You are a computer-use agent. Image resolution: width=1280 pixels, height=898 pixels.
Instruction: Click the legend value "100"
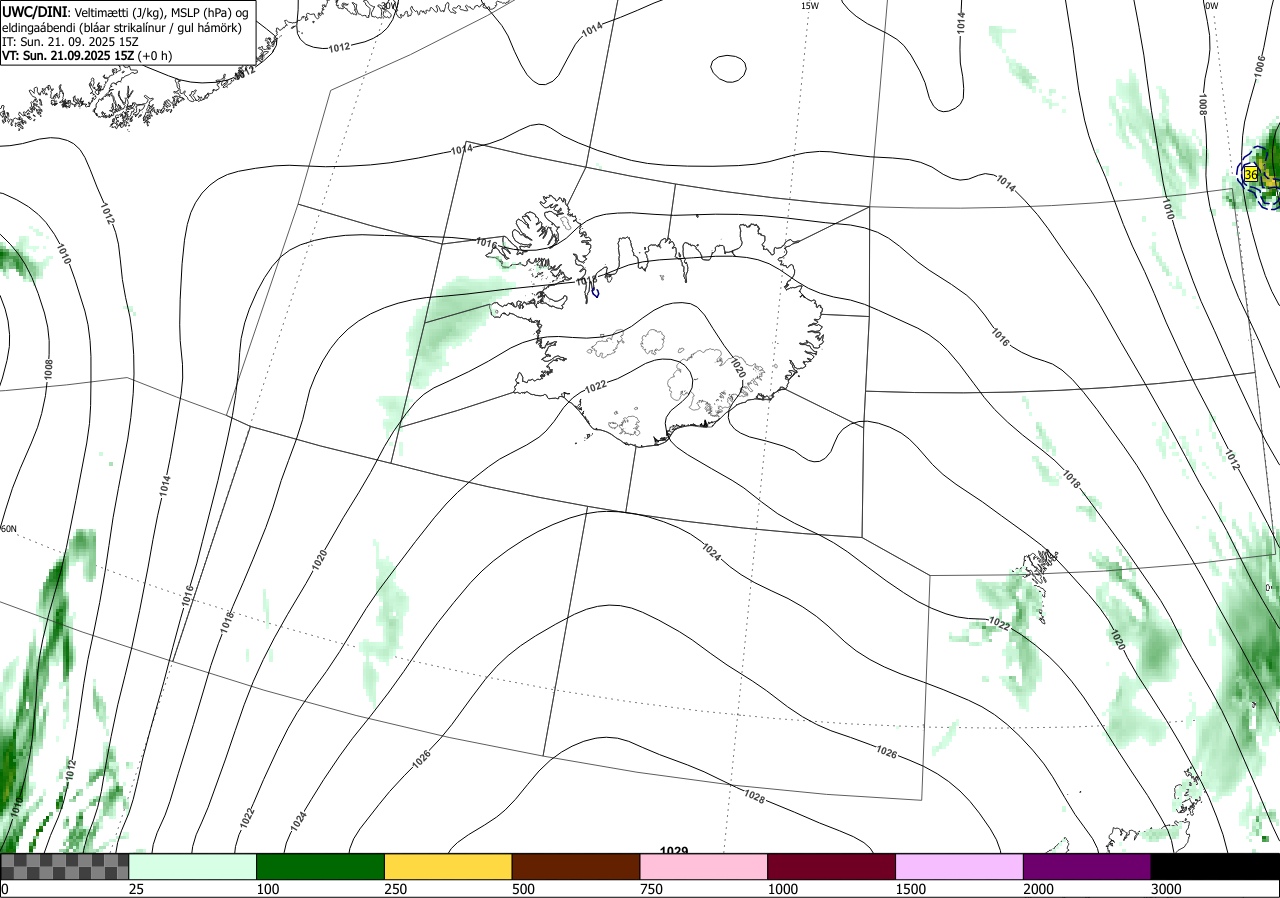[x=268, y=889]
